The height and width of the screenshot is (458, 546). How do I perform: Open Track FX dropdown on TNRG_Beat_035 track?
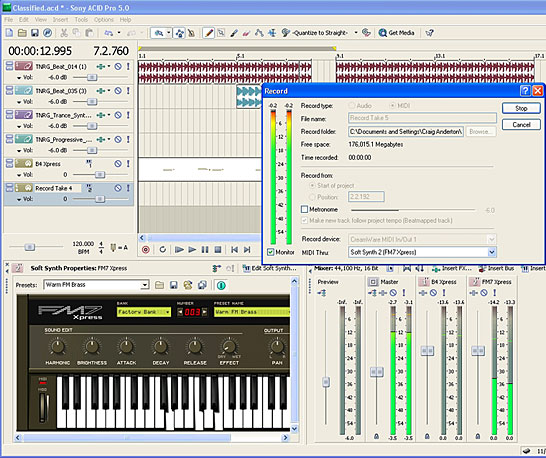109,91
